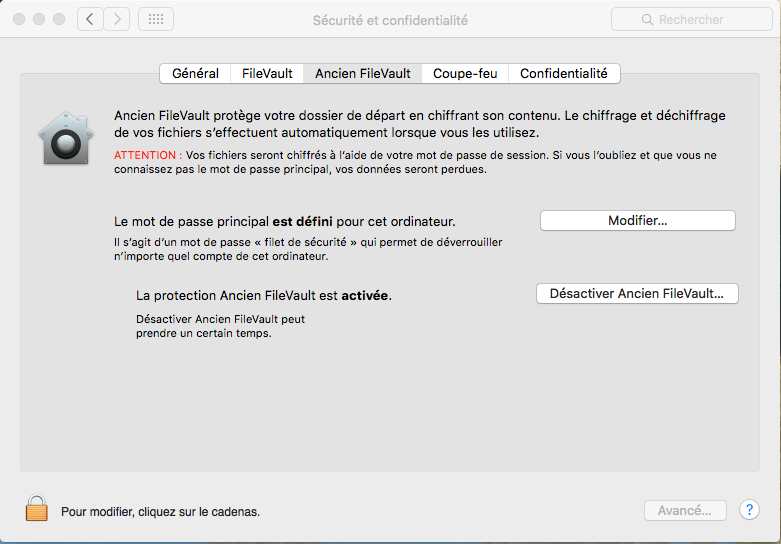
Task: Switch to the FileVault tab
Action: (267, 74)
